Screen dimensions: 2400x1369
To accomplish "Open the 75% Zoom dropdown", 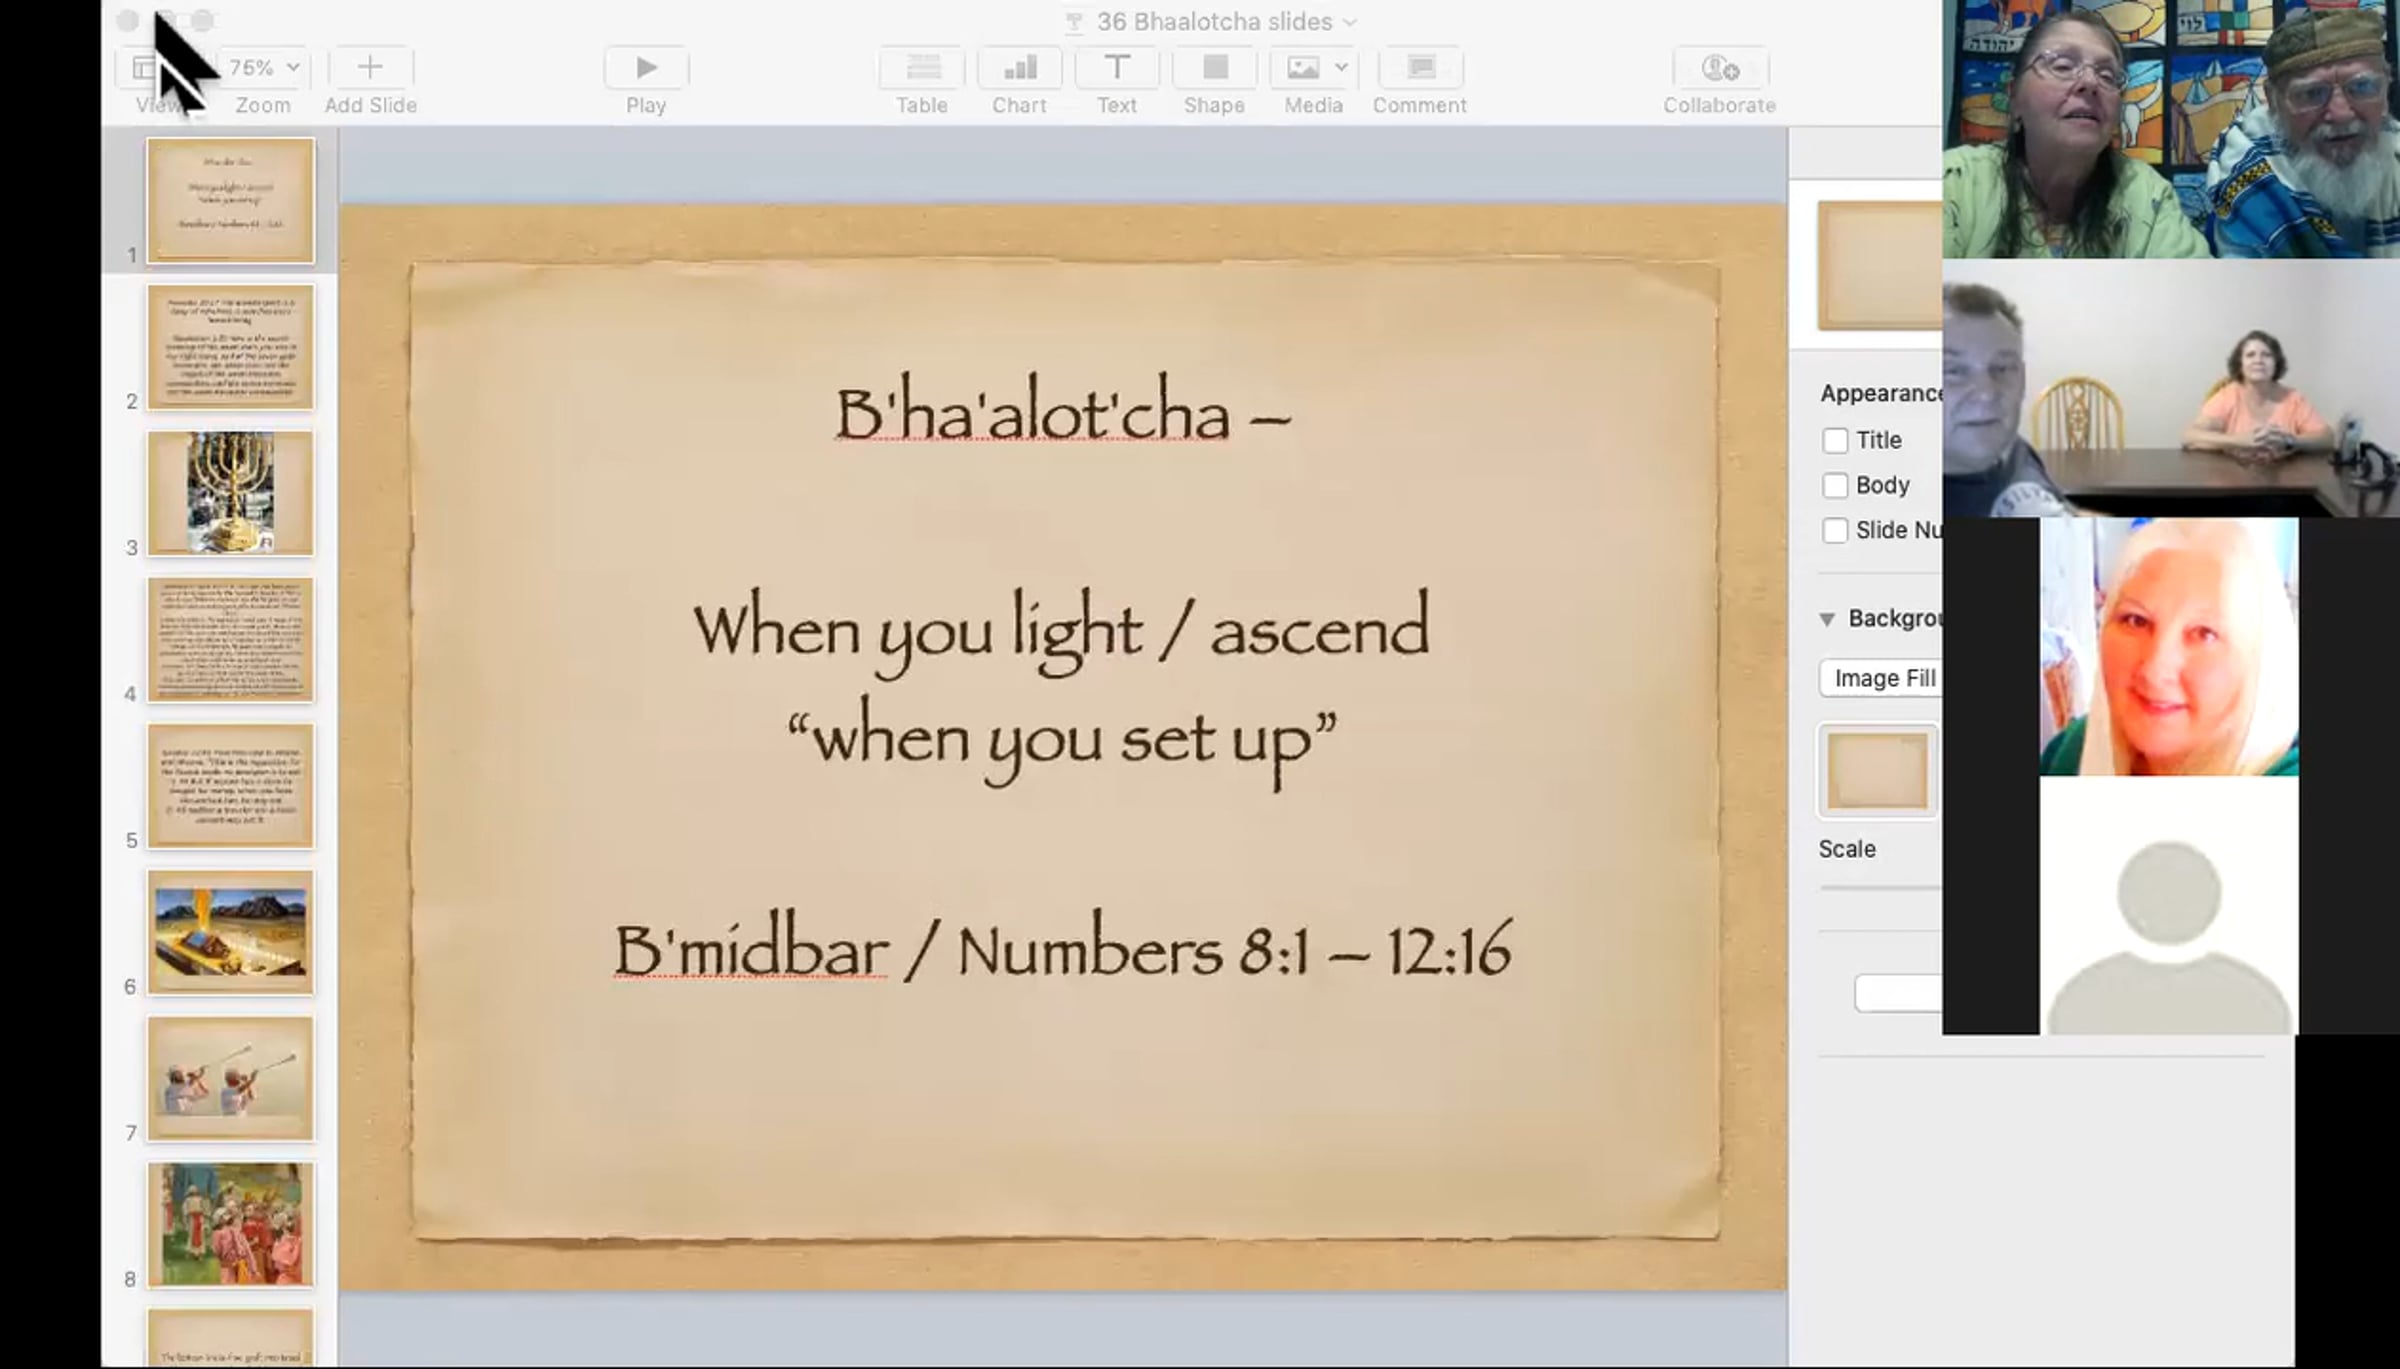I will click(263, 68).
